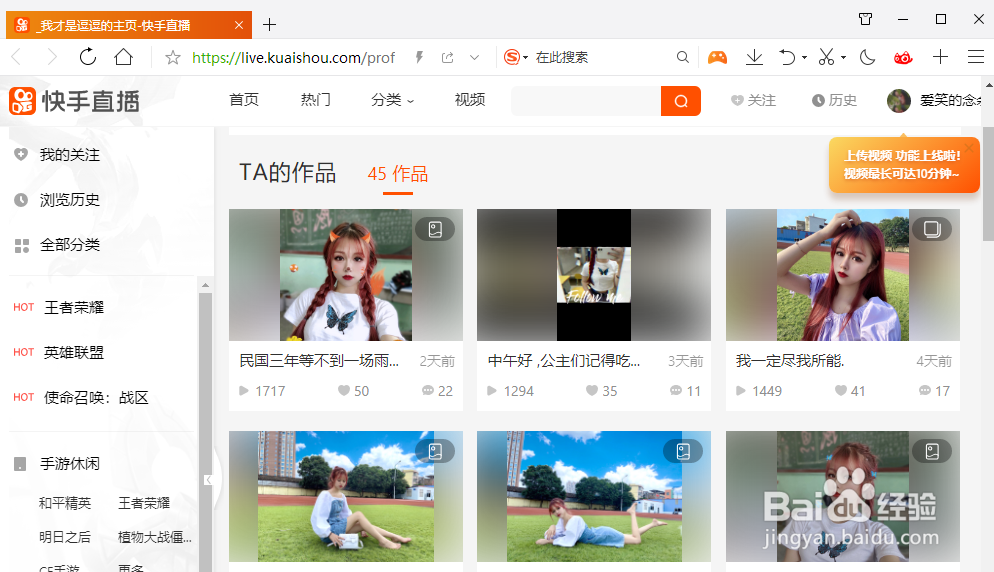Open the downloads icon
This screenshot has height=572, width=994.
[x=754, y=58]
